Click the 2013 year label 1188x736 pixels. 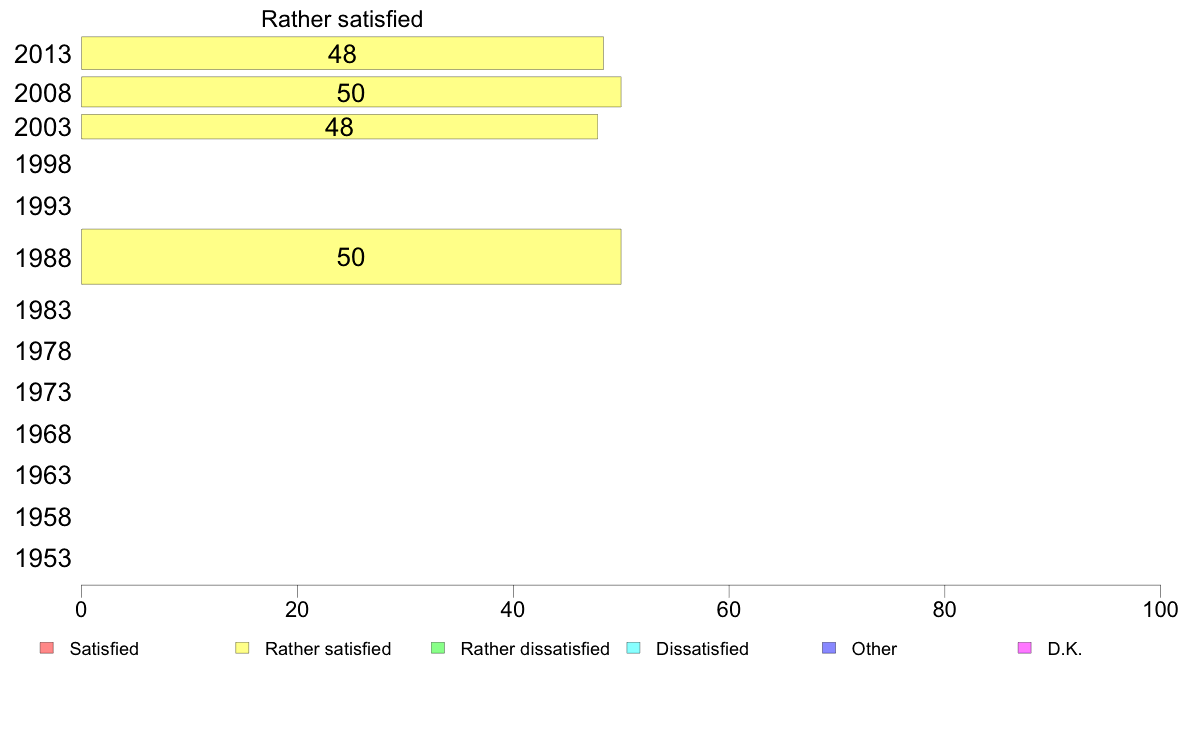[x=43, y=55]
